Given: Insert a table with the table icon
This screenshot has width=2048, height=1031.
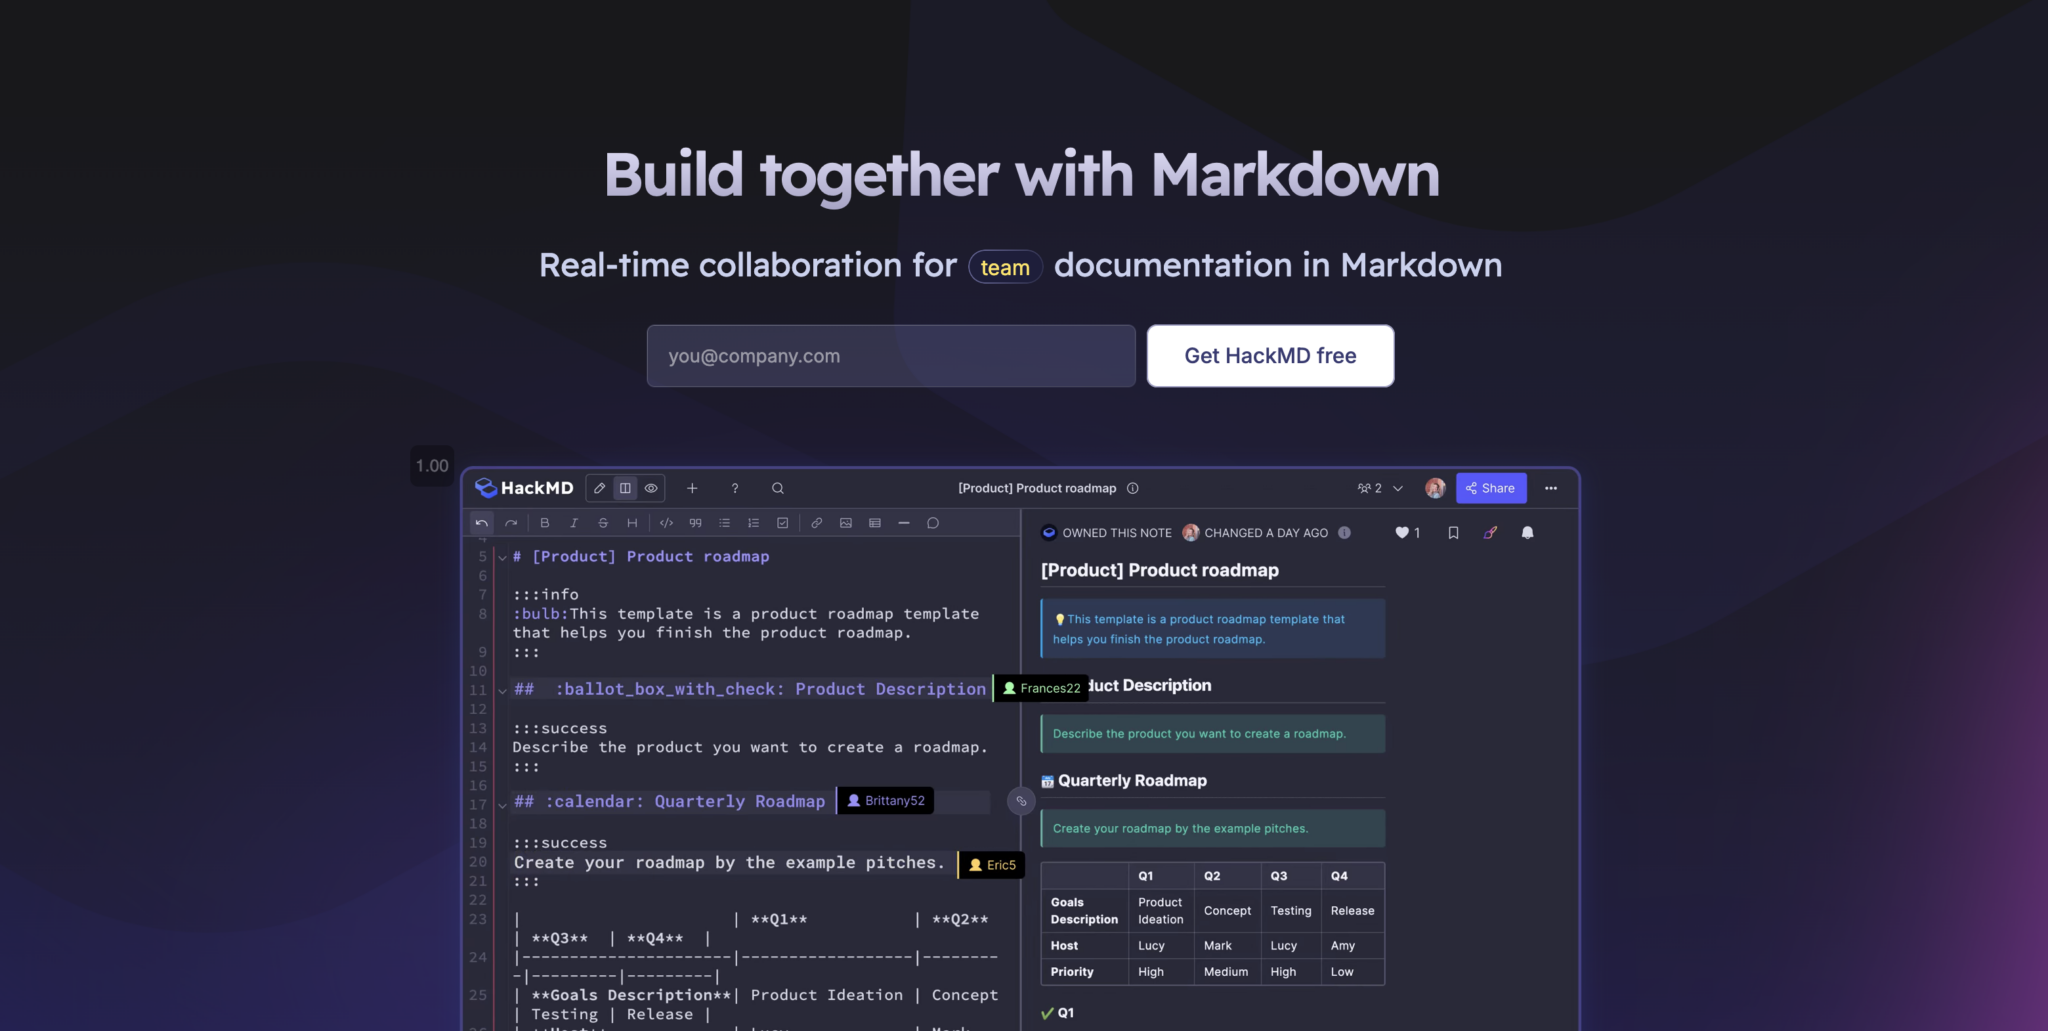Looking at the screenshot, I should [x=875, y=523].
